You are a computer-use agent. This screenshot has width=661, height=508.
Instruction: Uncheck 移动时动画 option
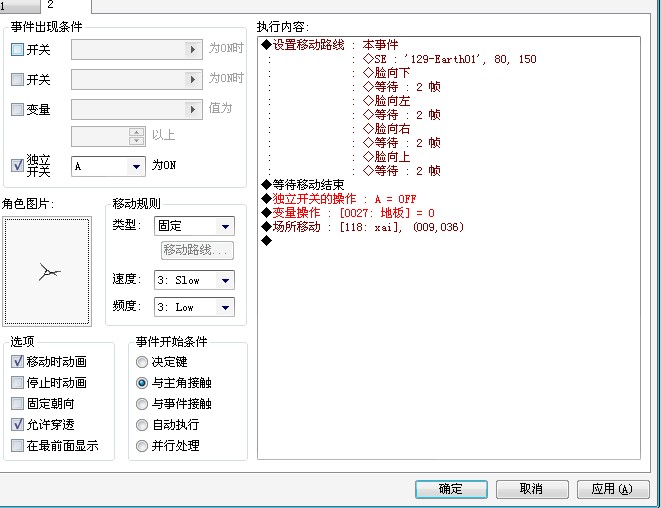[x=17, y=361]
